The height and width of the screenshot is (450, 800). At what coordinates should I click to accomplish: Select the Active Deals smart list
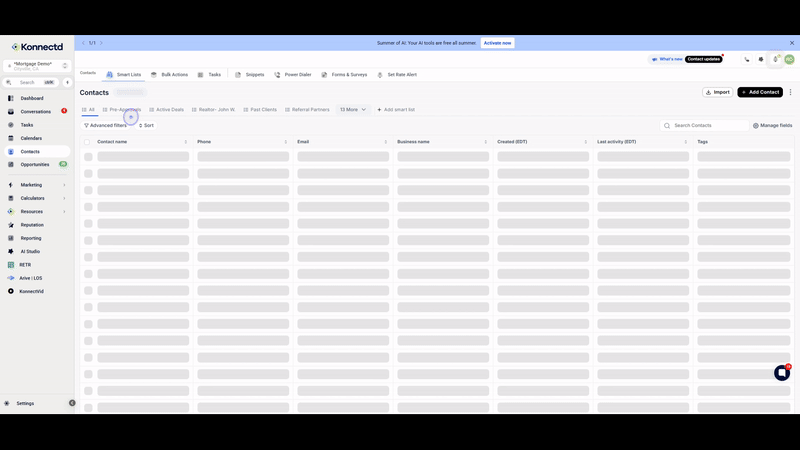(166, 110)
